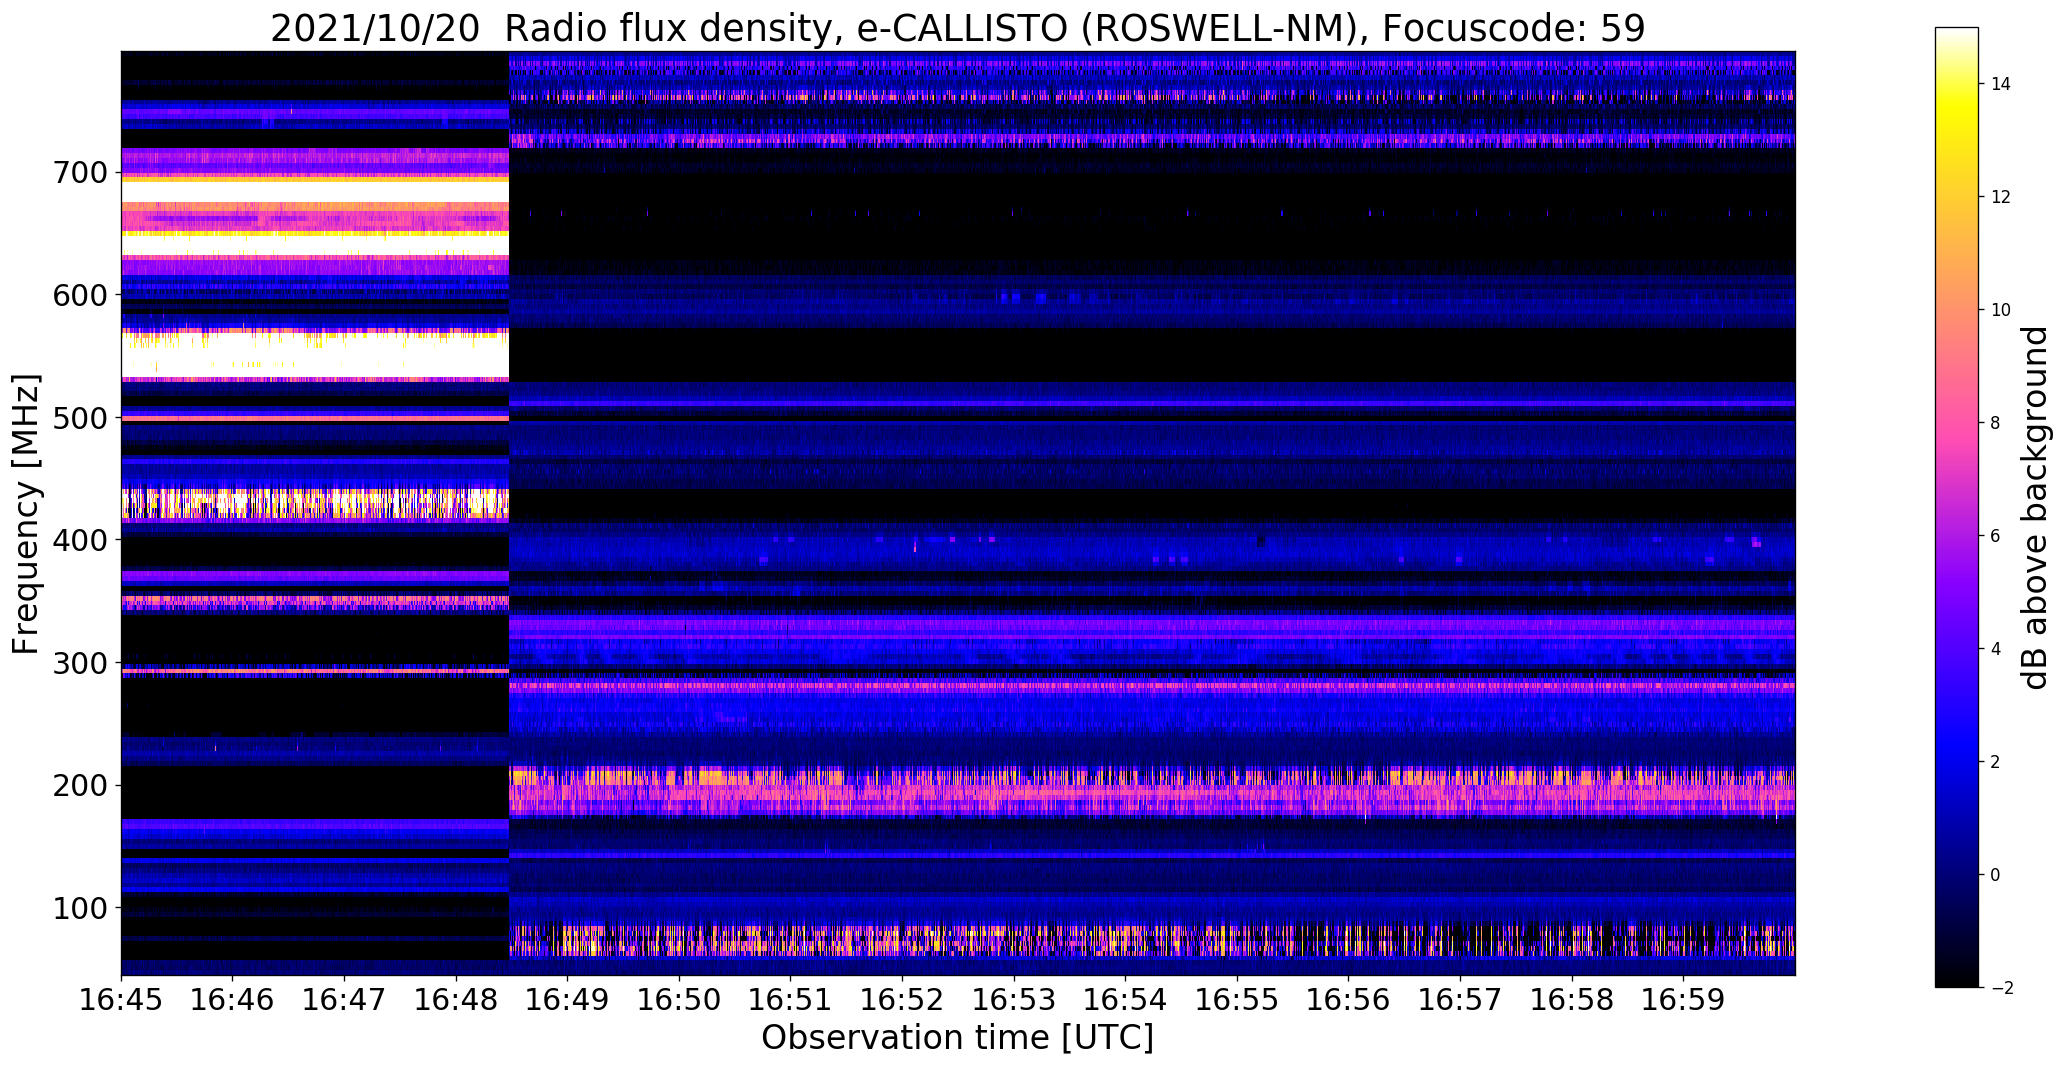Click the colorbar tick label 10

click(x=2000, y=310)
